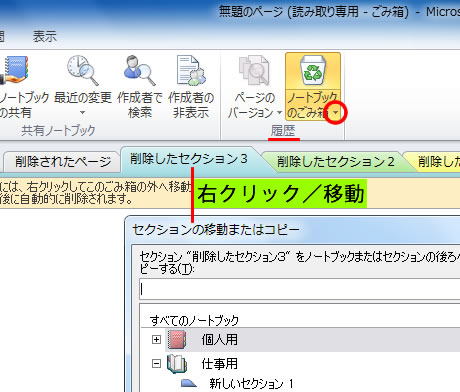Select the 削除したセクション 3 tab

(x=189, y=159)
